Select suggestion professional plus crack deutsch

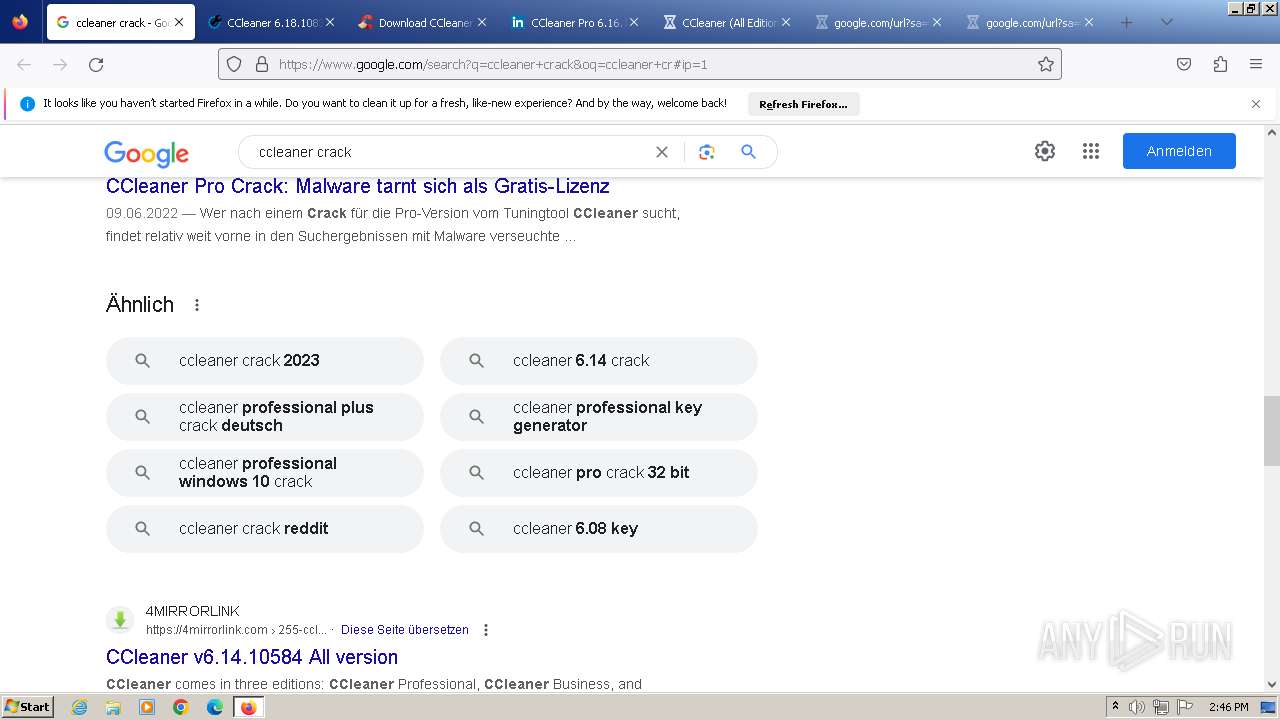click(x=265, y=417)
